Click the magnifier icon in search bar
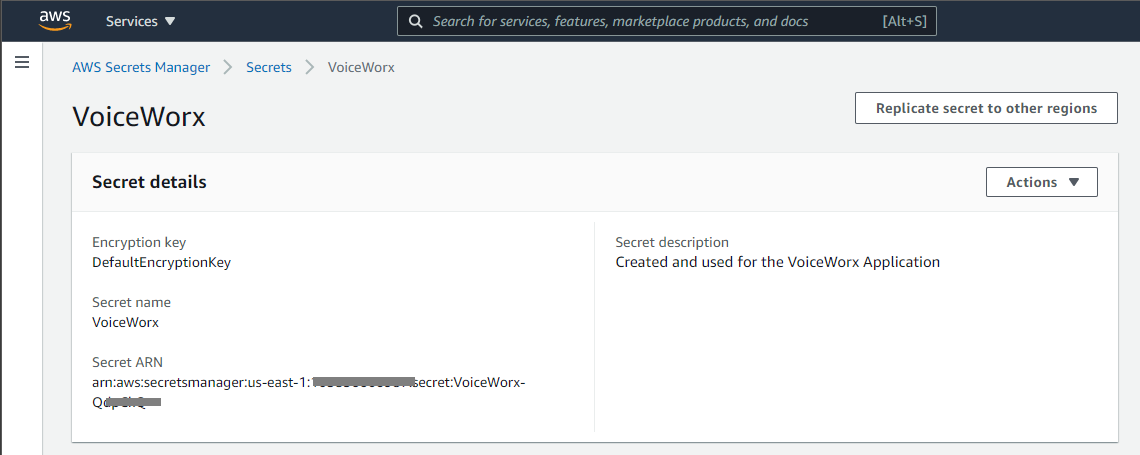Screen dimensions: 1140x455 [x=415, y=21]
